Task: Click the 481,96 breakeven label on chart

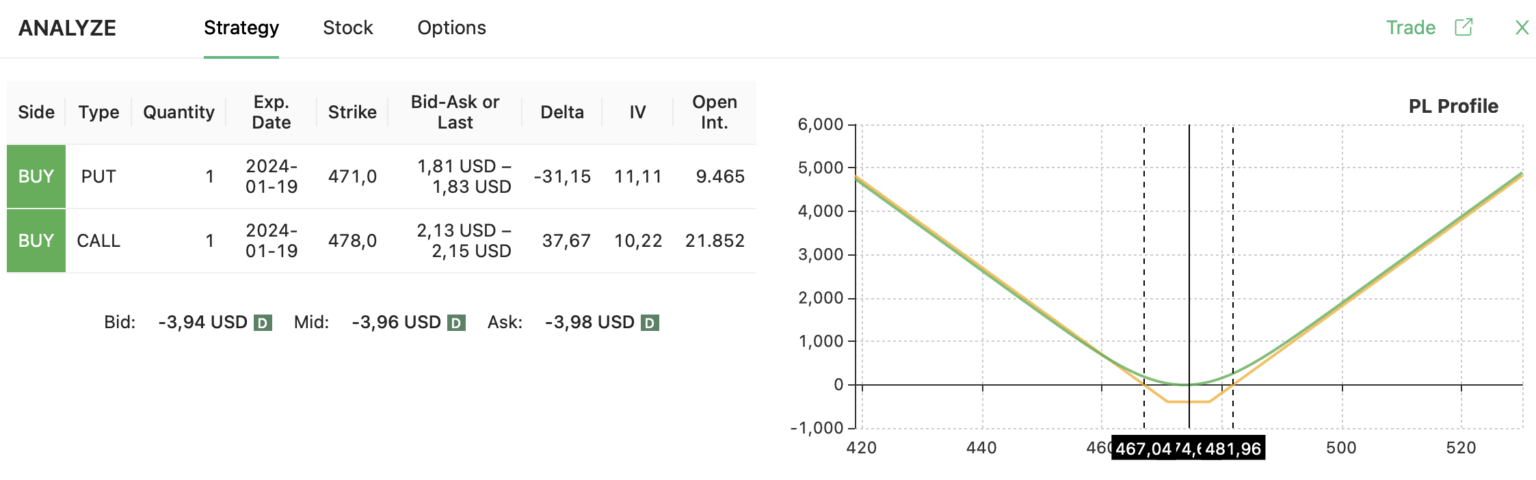Action: 1233,449
